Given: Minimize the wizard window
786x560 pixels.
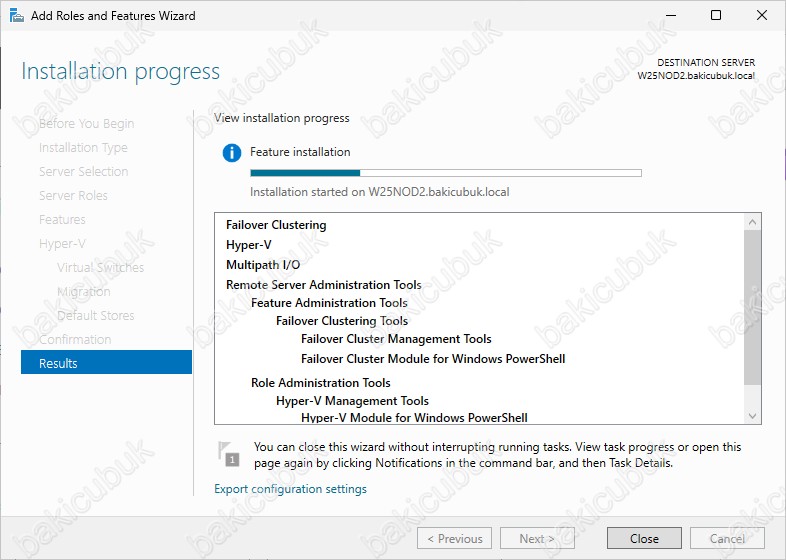Looking at the screenshot, I should click(671, 16).
